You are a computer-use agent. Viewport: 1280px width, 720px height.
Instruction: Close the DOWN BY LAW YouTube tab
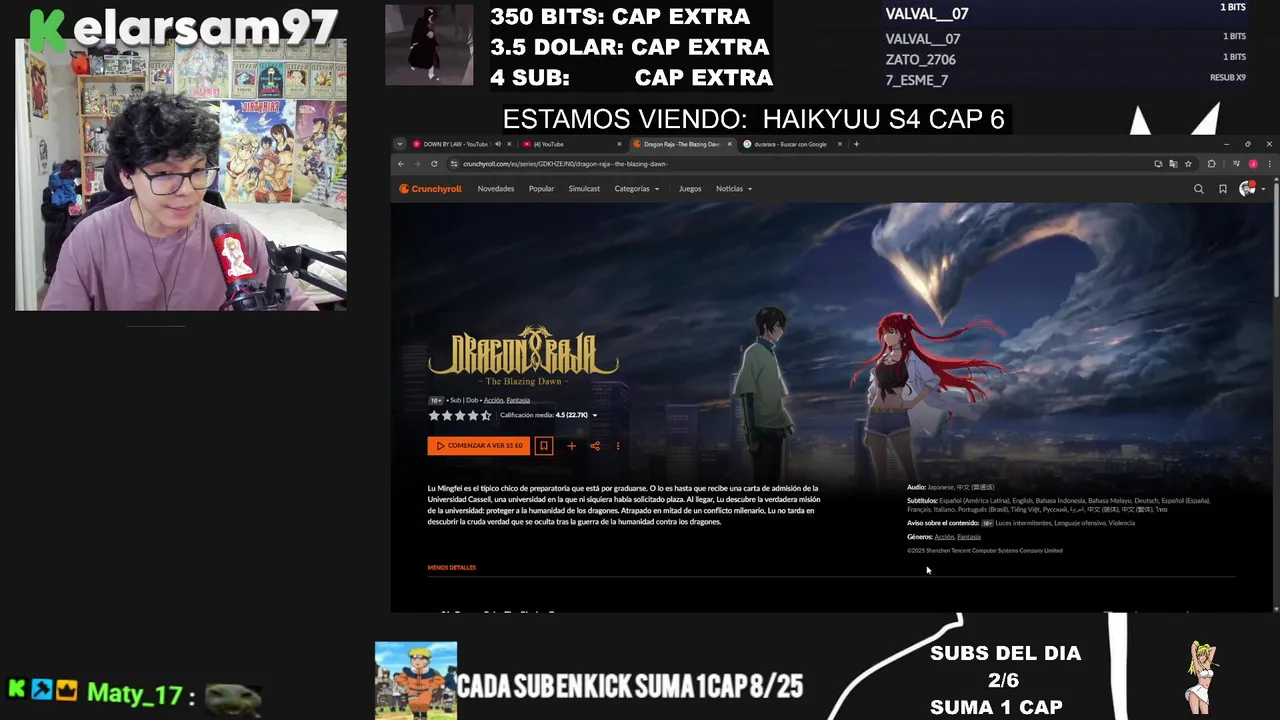(509, 144)
